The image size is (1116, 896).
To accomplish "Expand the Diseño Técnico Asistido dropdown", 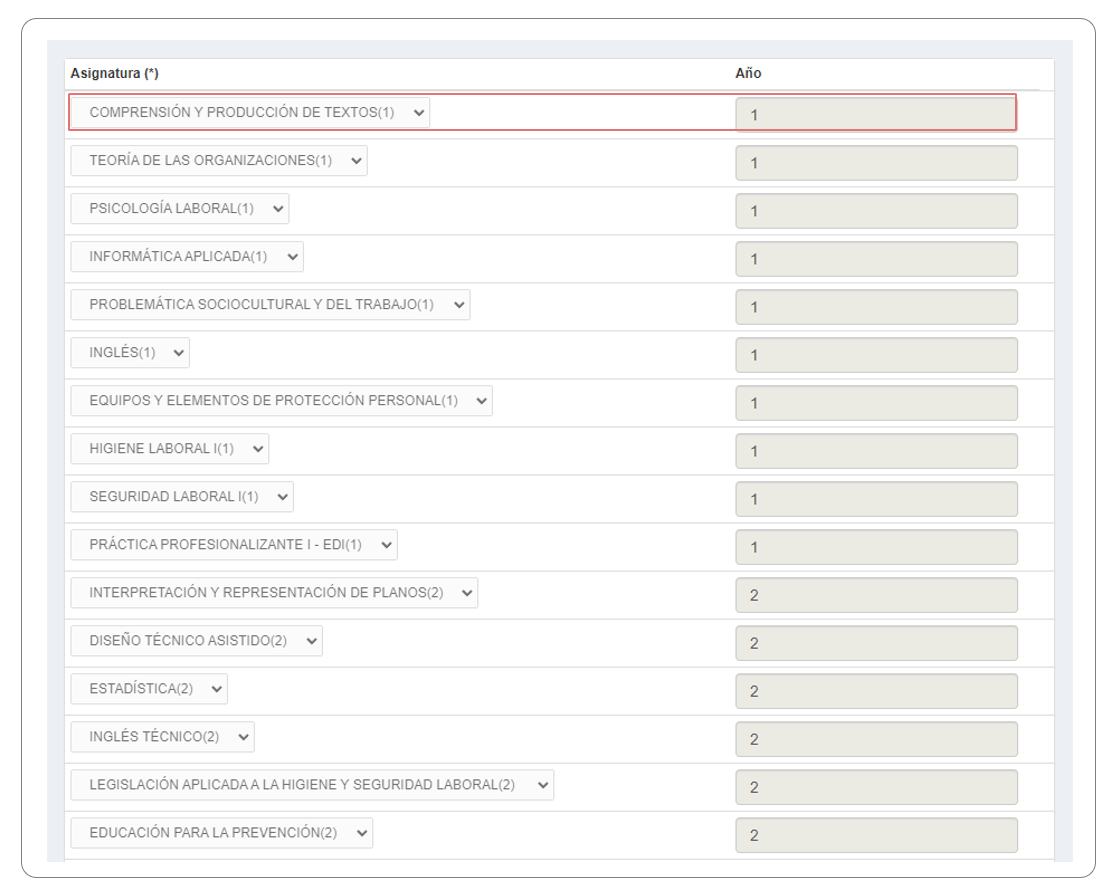I will (197, 641).
